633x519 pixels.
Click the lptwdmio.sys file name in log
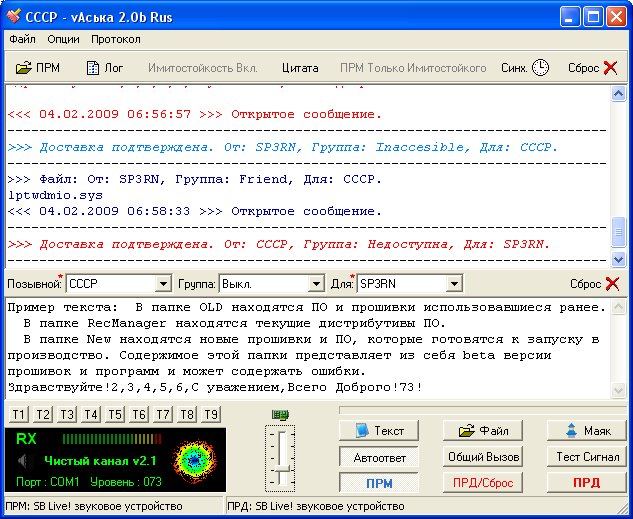55,195
